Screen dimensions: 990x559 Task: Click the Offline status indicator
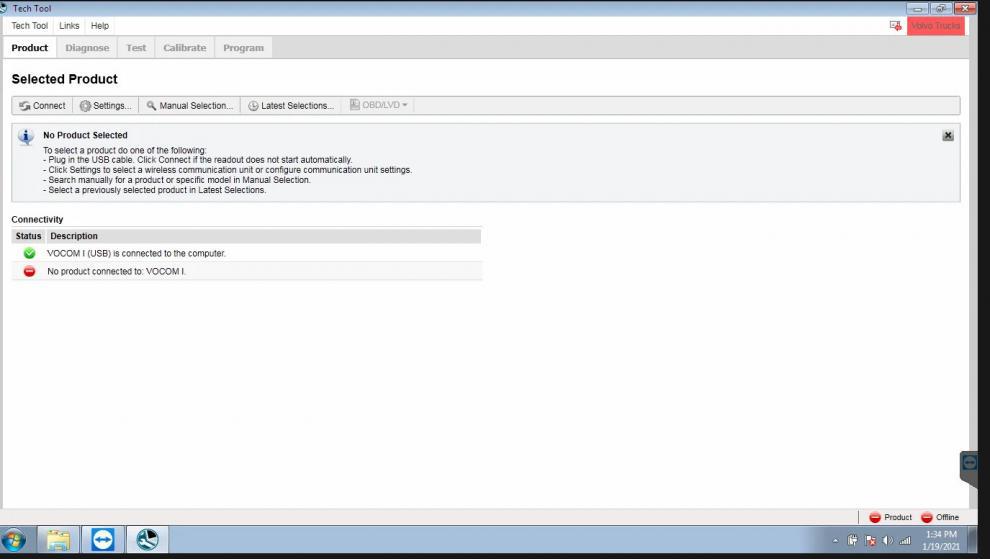939,517
